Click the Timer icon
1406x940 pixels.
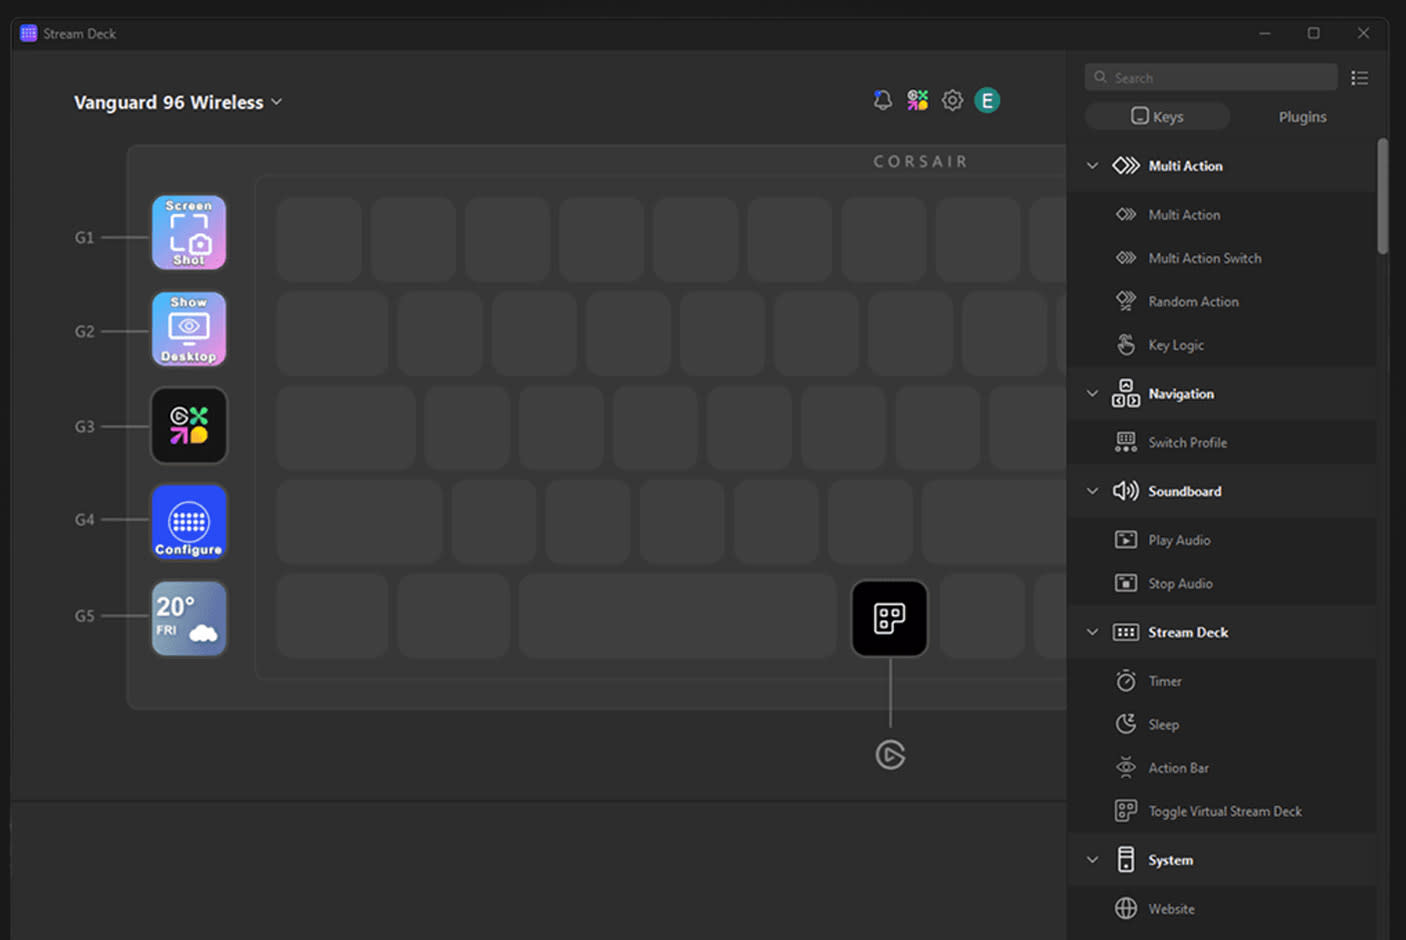[1126, 681]
